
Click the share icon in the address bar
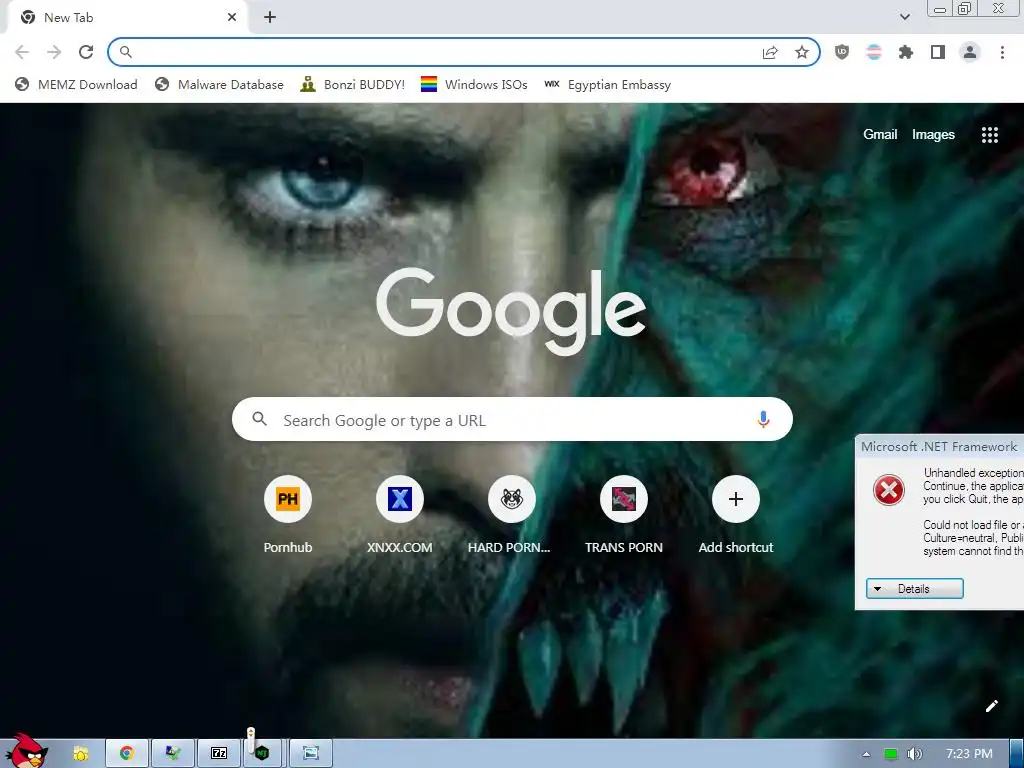[x=770, y=52]
